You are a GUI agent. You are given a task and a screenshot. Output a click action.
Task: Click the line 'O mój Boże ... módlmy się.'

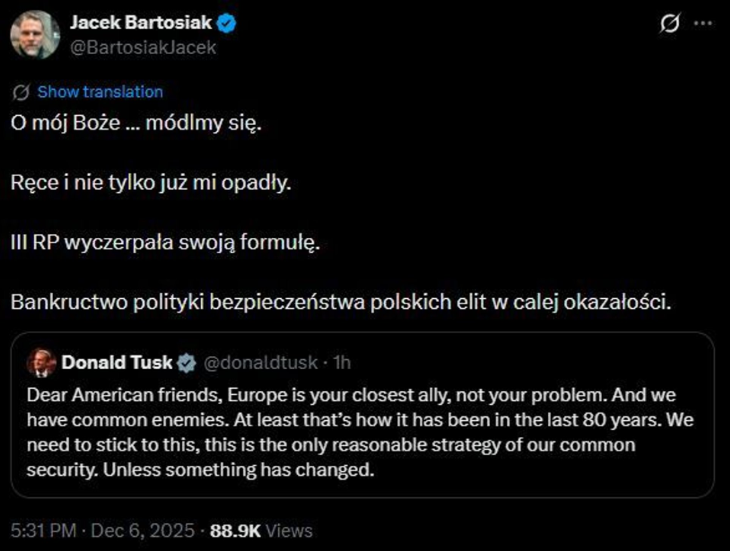(139, 128)
